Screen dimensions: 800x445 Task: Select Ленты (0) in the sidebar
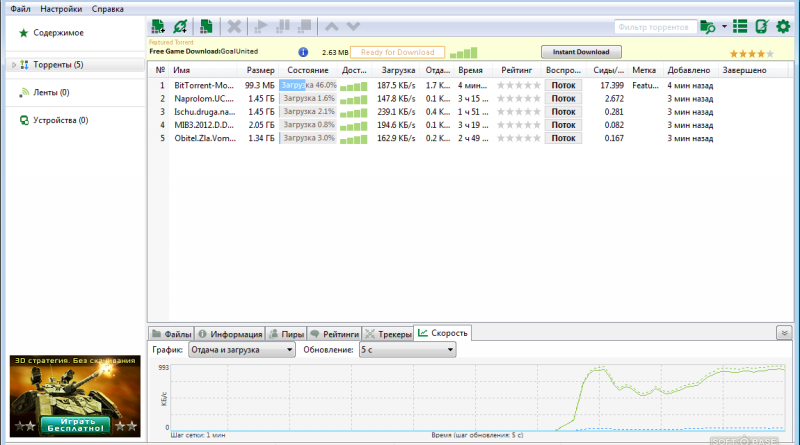coord(51,93)
